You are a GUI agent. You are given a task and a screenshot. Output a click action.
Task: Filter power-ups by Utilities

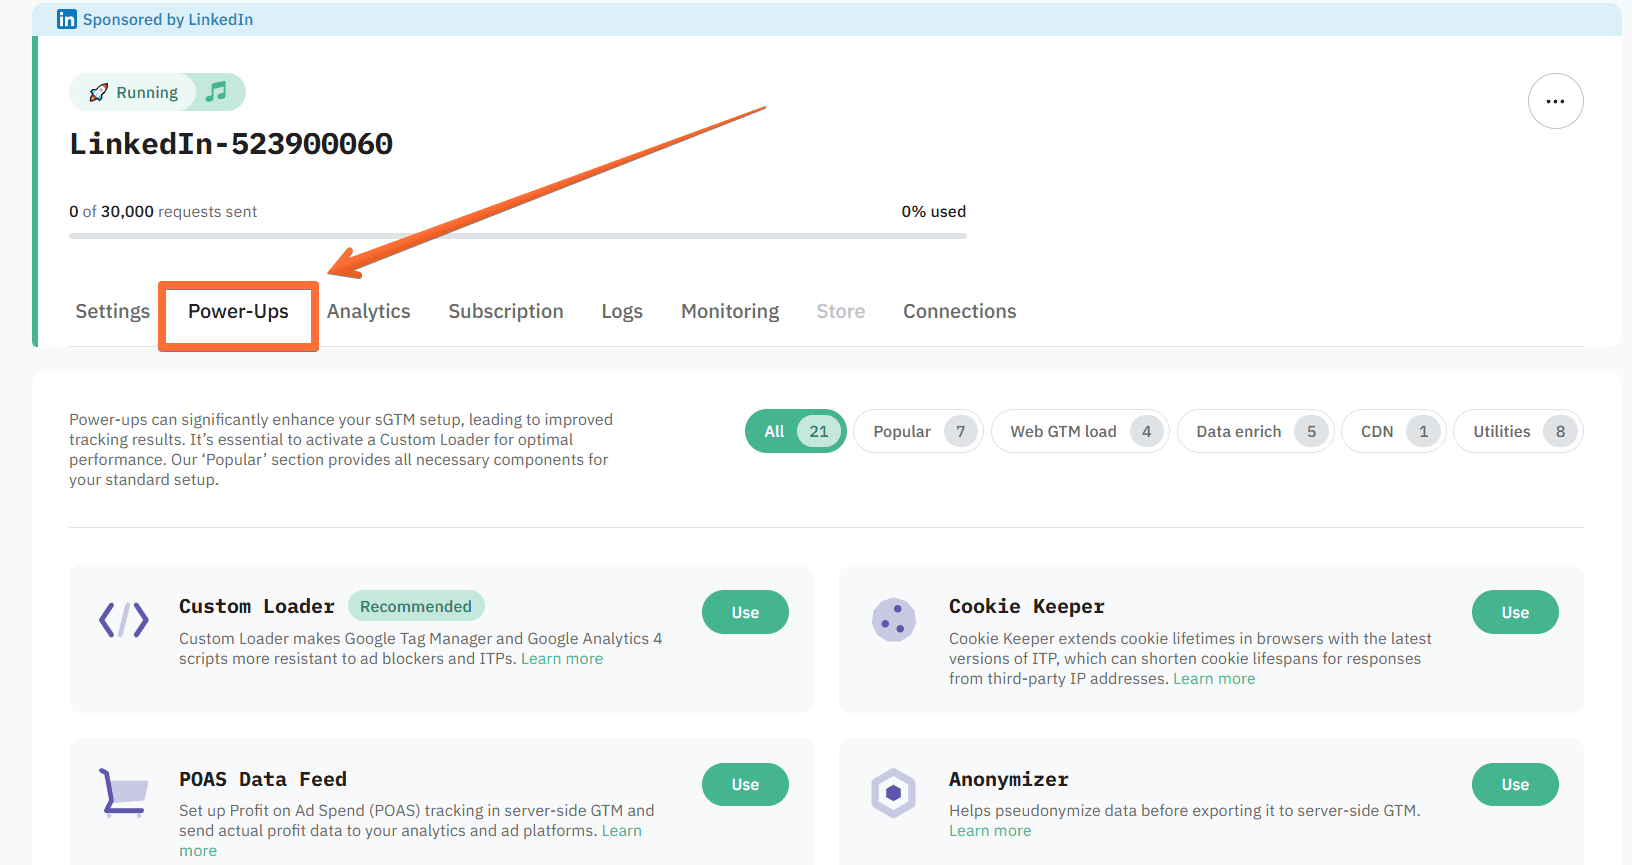click(1518, 431)
